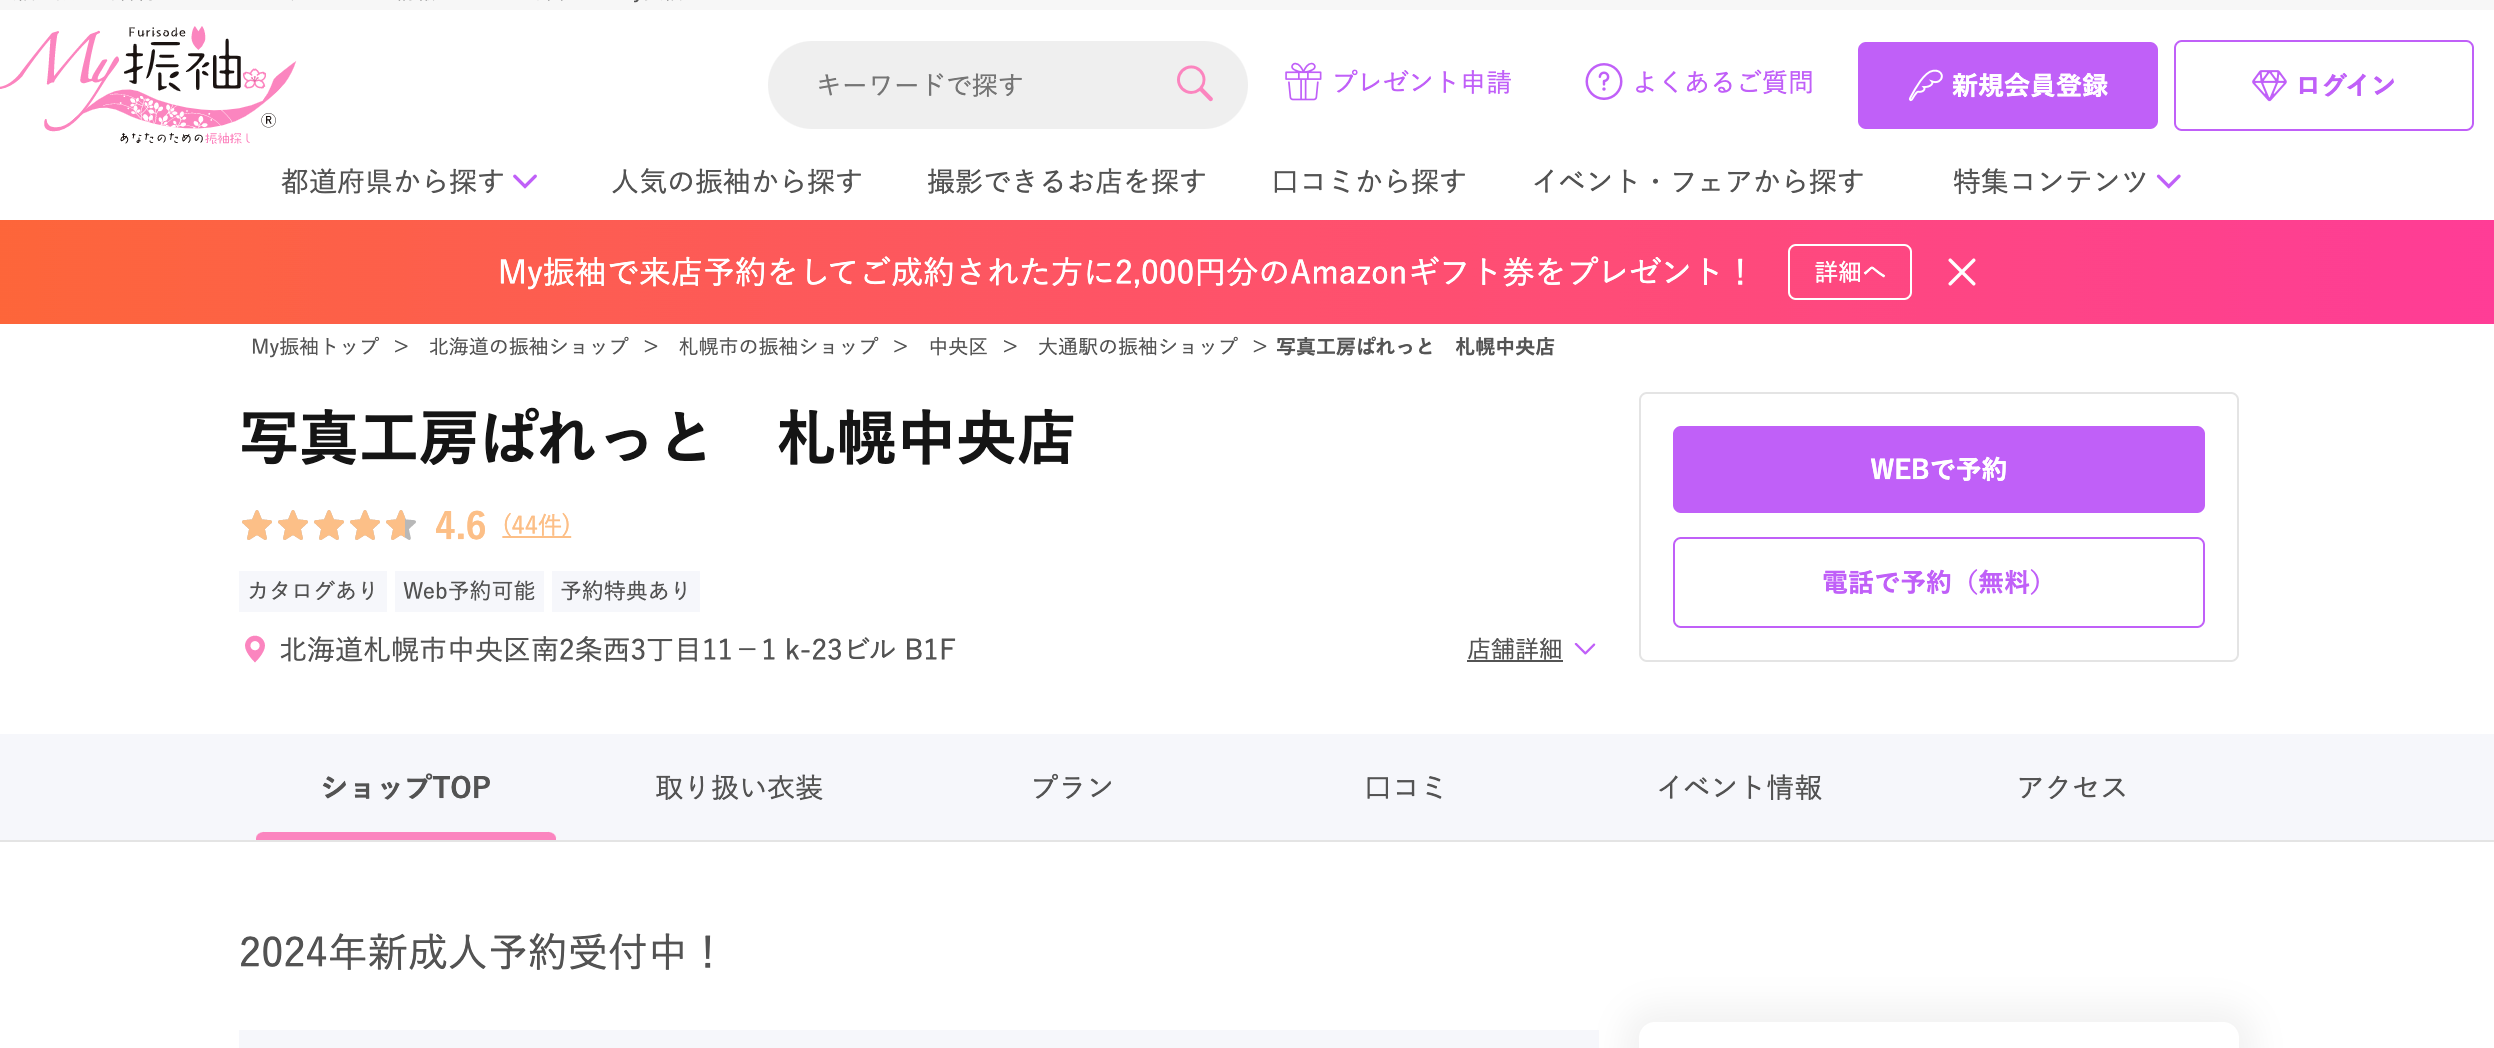The image size is (2494, 1048).
Task: Click the 電話で予約（無料） button
Action: [x=1938, y=582]
